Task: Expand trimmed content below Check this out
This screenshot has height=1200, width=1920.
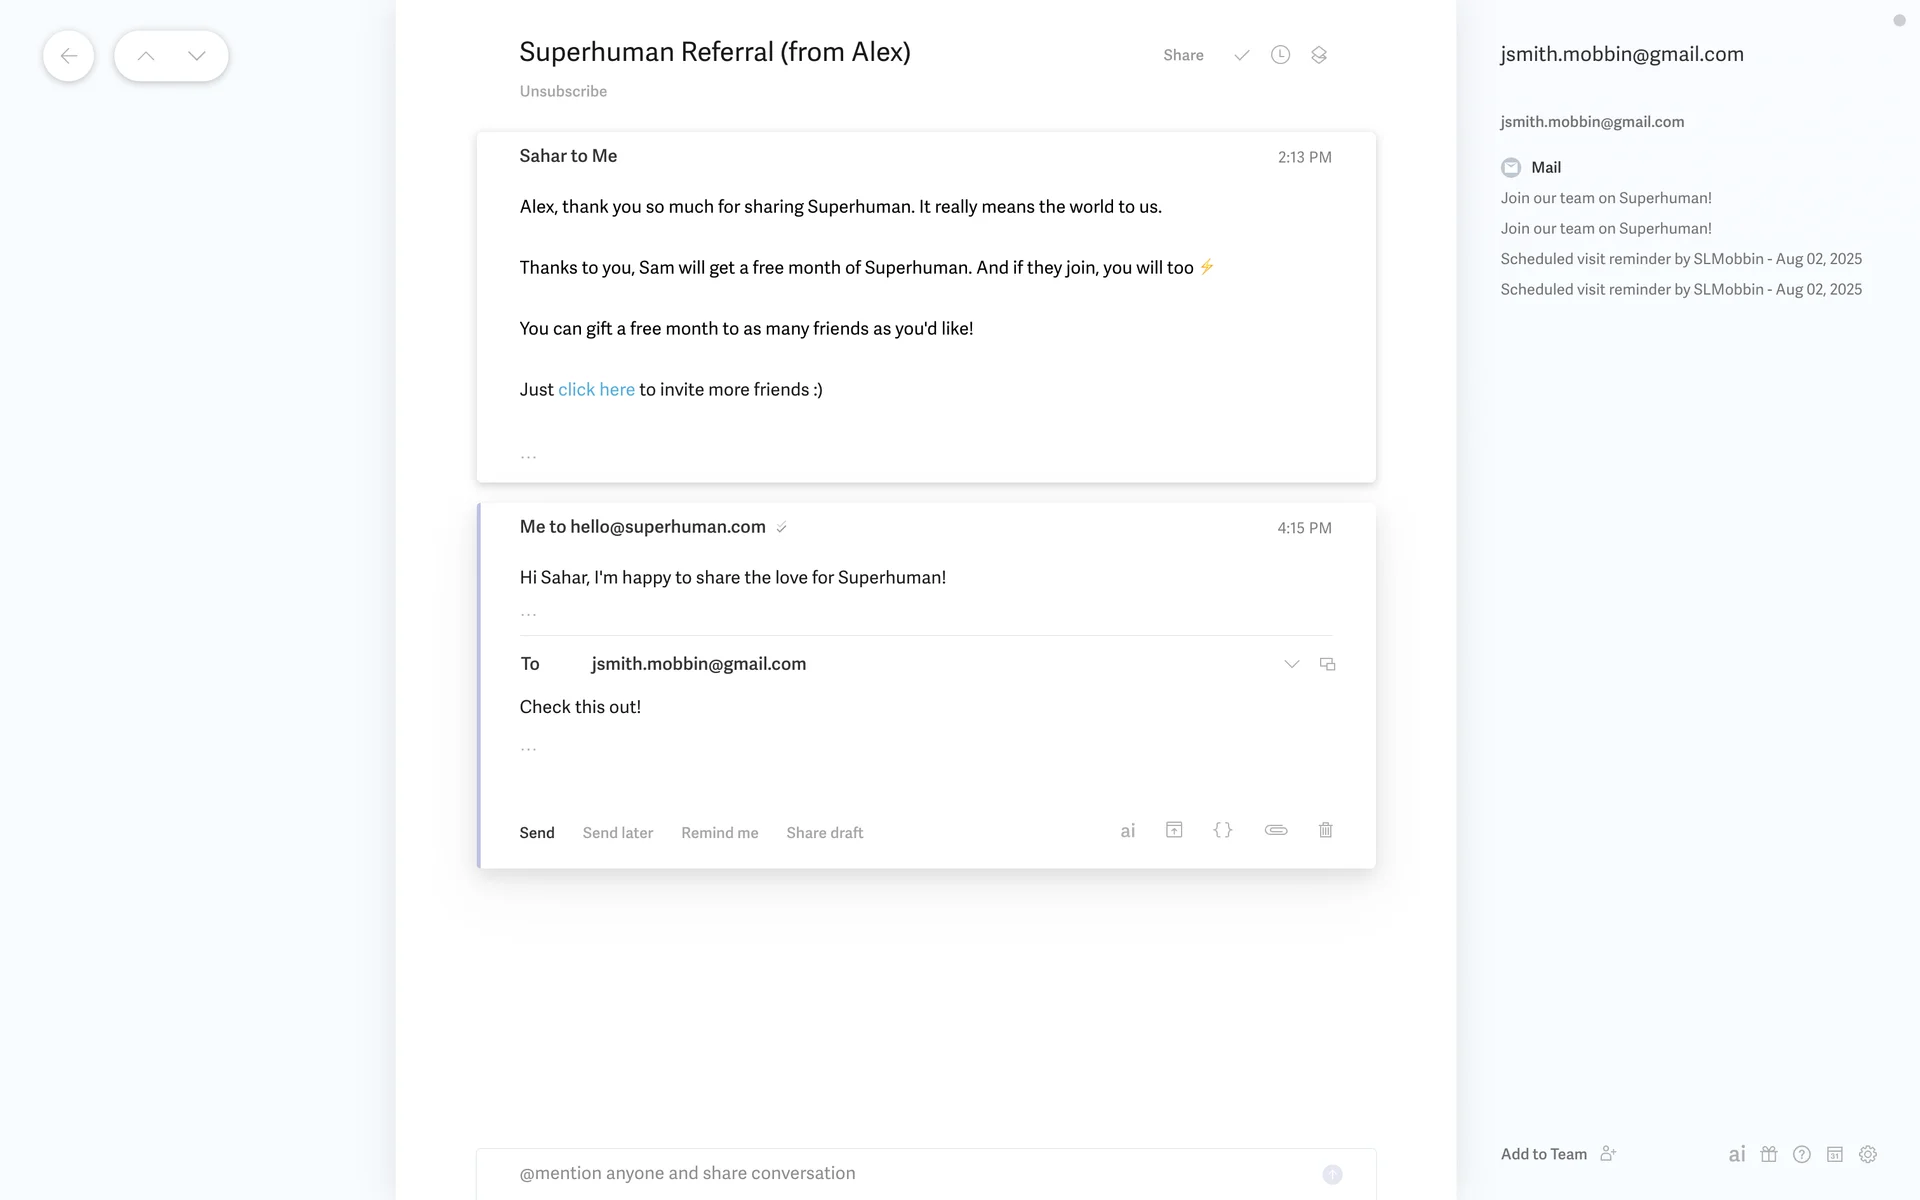Action: pyautogui.click(x=528, y=748)
